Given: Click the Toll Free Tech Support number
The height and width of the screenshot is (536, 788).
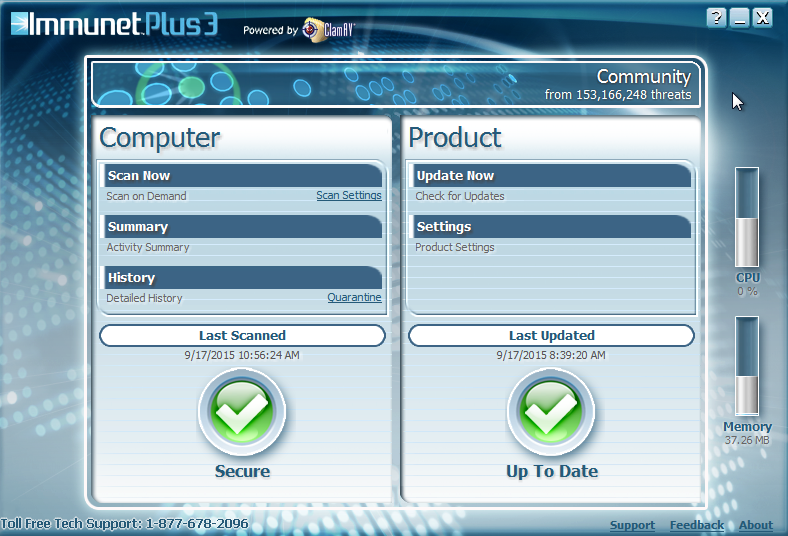Looking at the screenshot, I should (124, 524).
